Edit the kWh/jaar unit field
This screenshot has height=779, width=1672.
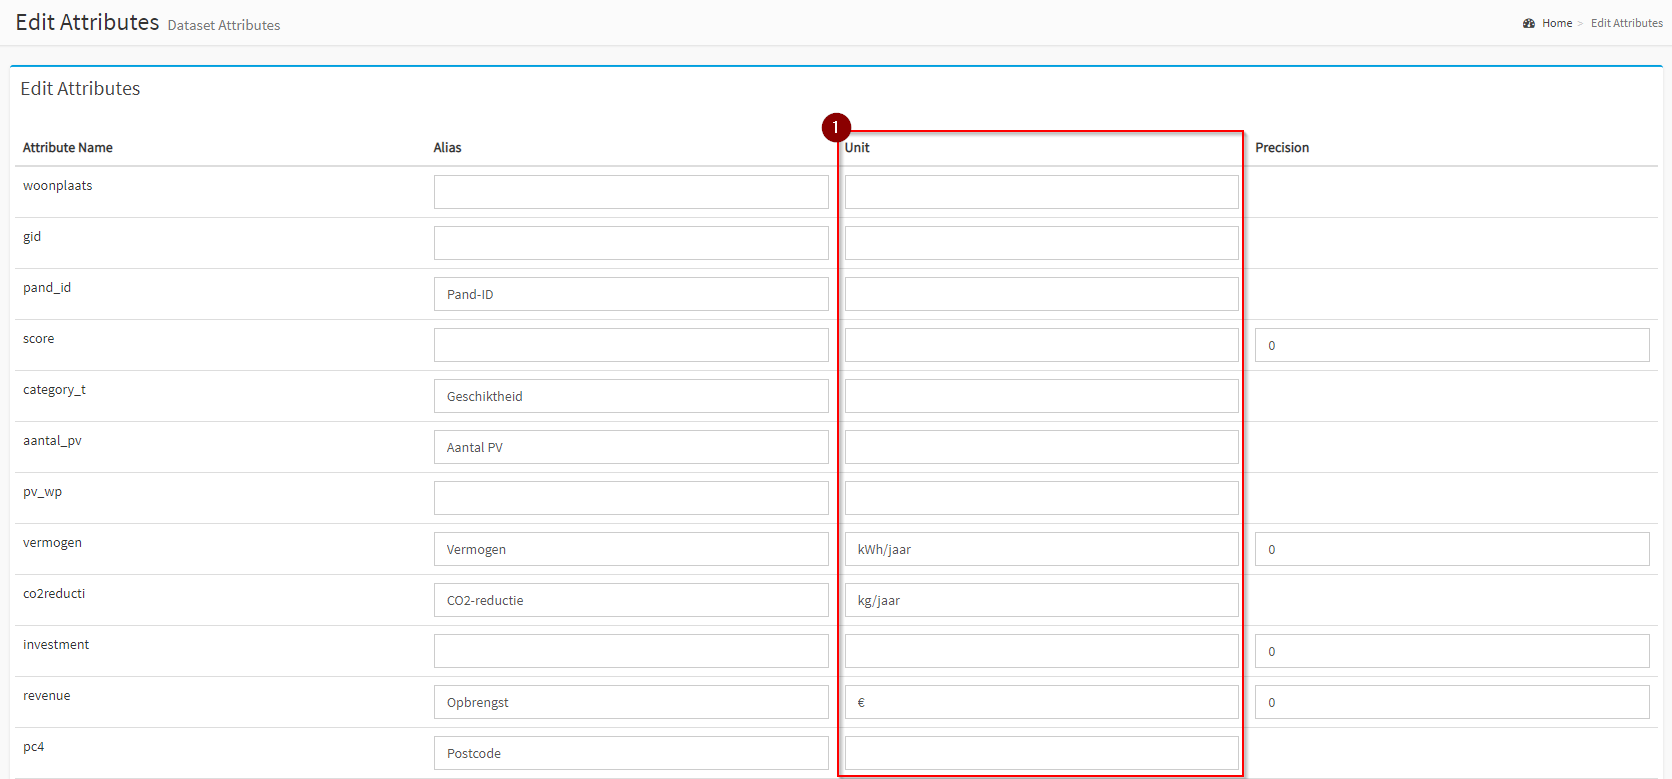coord(1042,549)
